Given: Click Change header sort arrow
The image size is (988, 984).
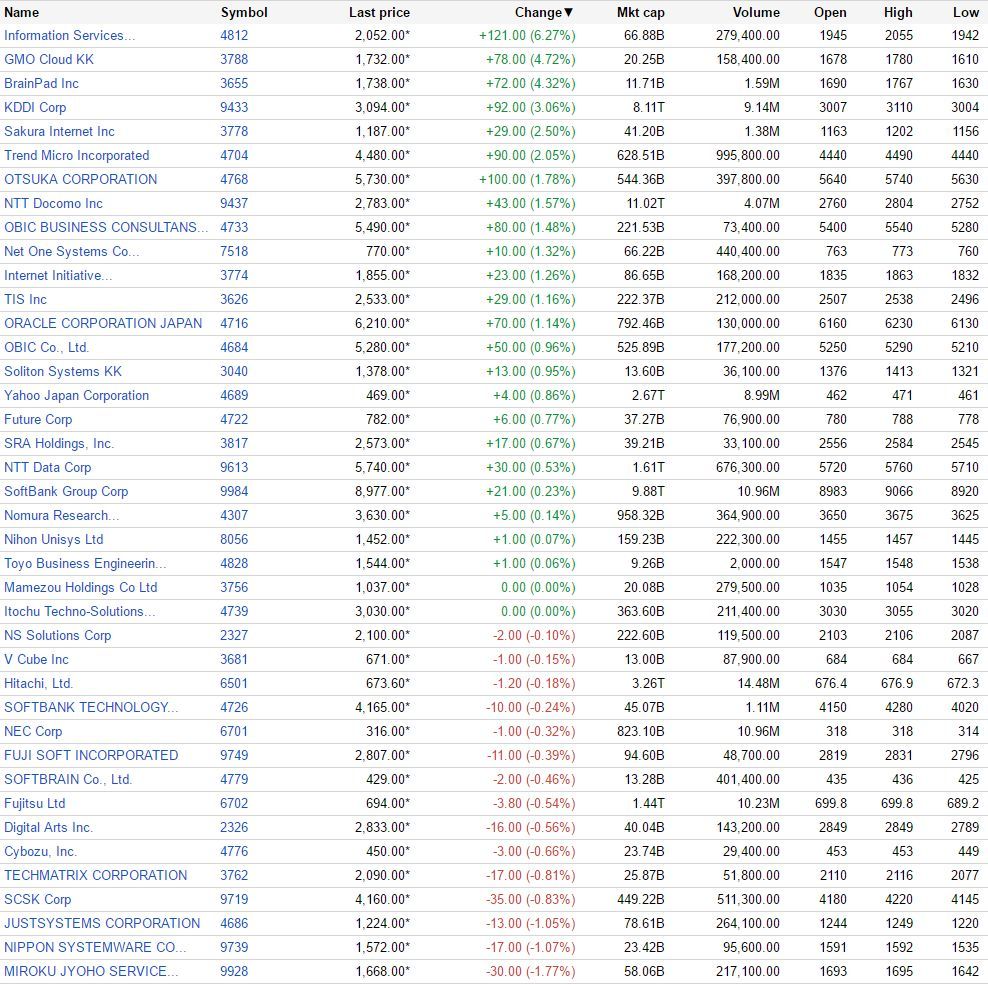Looking at the screenshot, I should [x=568, y=13].
